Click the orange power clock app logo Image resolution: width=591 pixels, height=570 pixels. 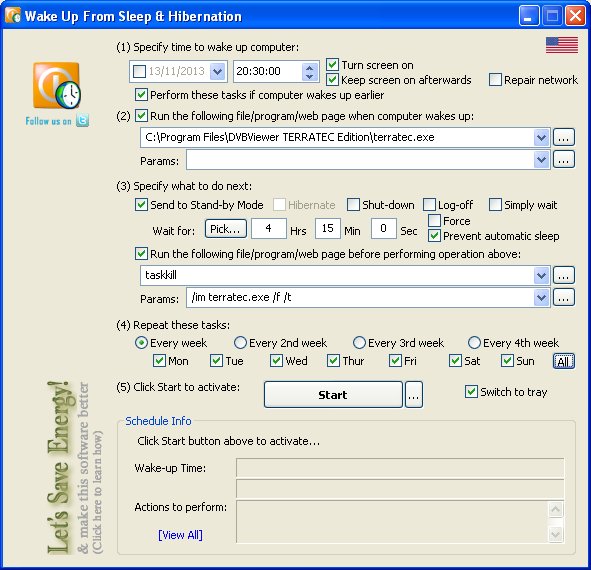click(57, 86)
